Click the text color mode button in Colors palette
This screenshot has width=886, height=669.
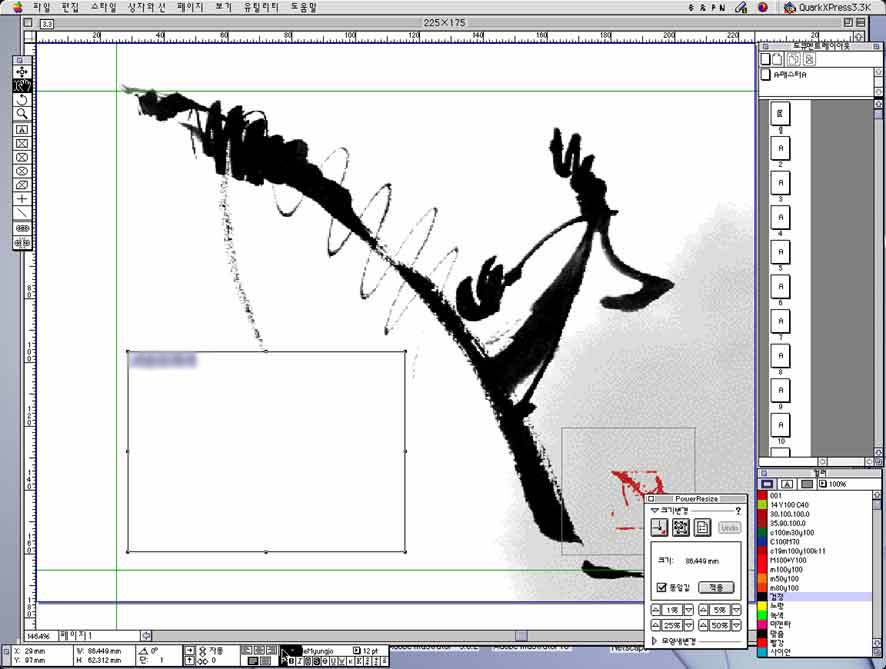click(787, 484)
